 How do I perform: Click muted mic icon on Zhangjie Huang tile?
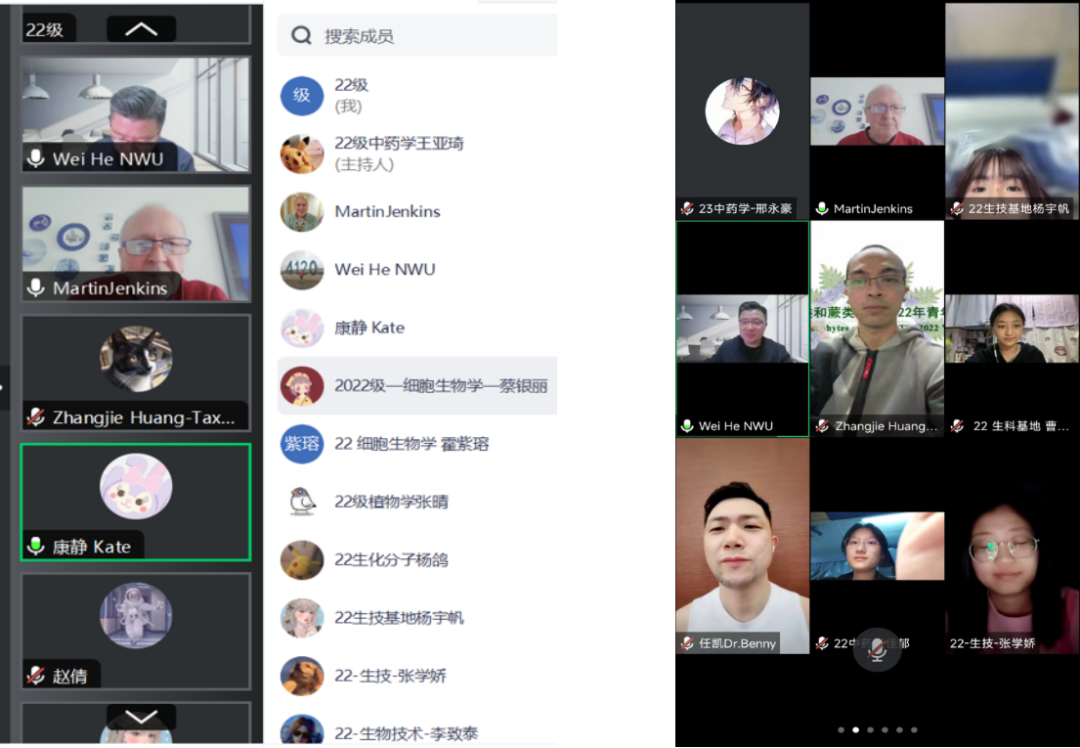click(x=36, y=417)
